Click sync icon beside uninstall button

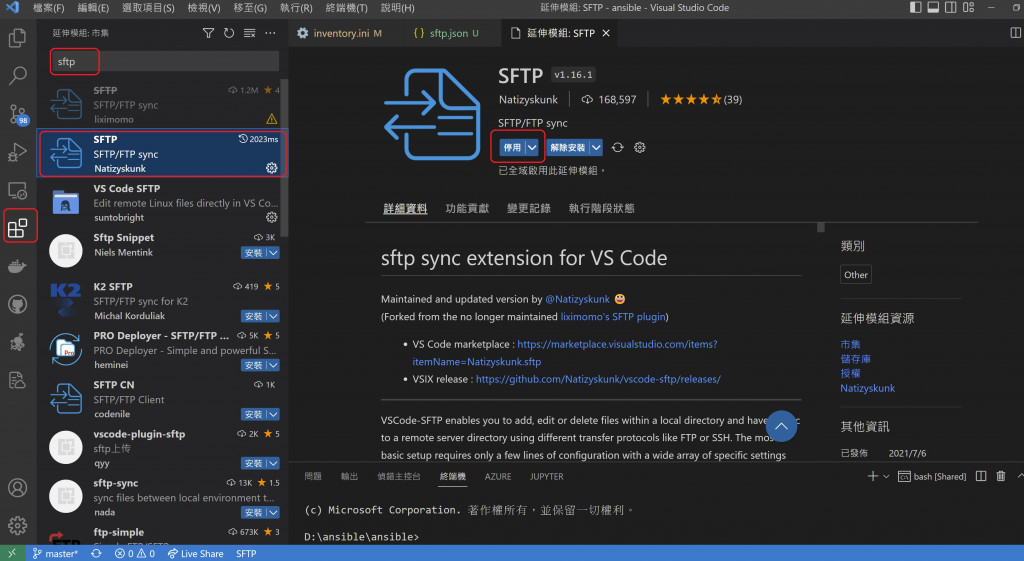[x=617, y=148]
